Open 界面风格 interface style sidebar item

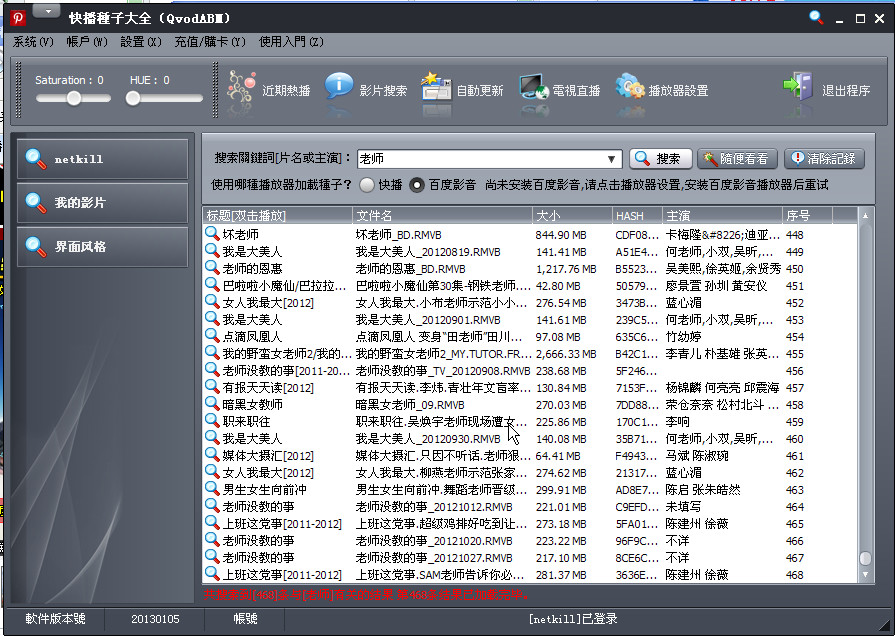point(103,246)
